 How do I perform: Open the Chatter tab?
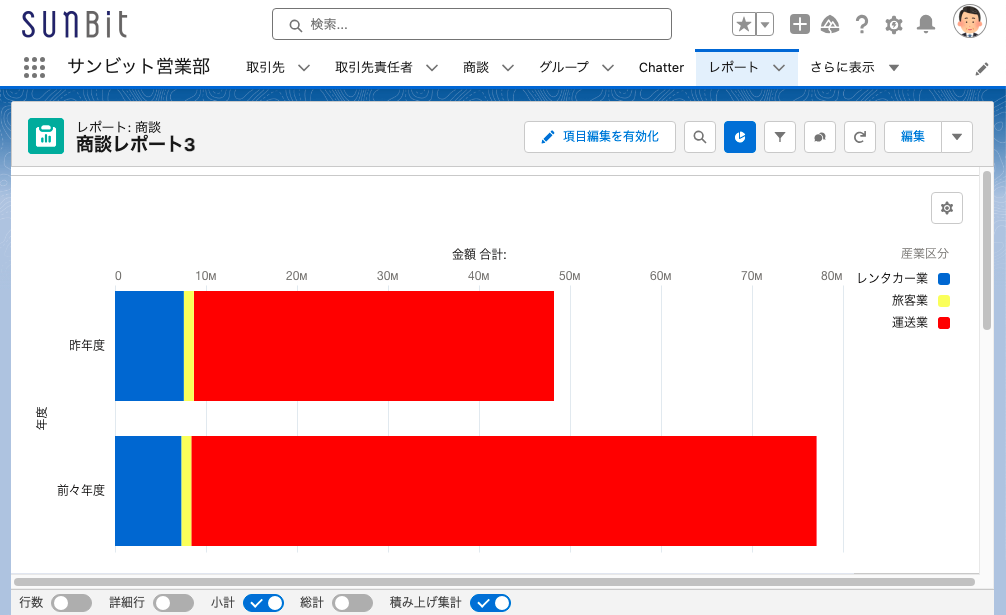[x=661, y=67]
